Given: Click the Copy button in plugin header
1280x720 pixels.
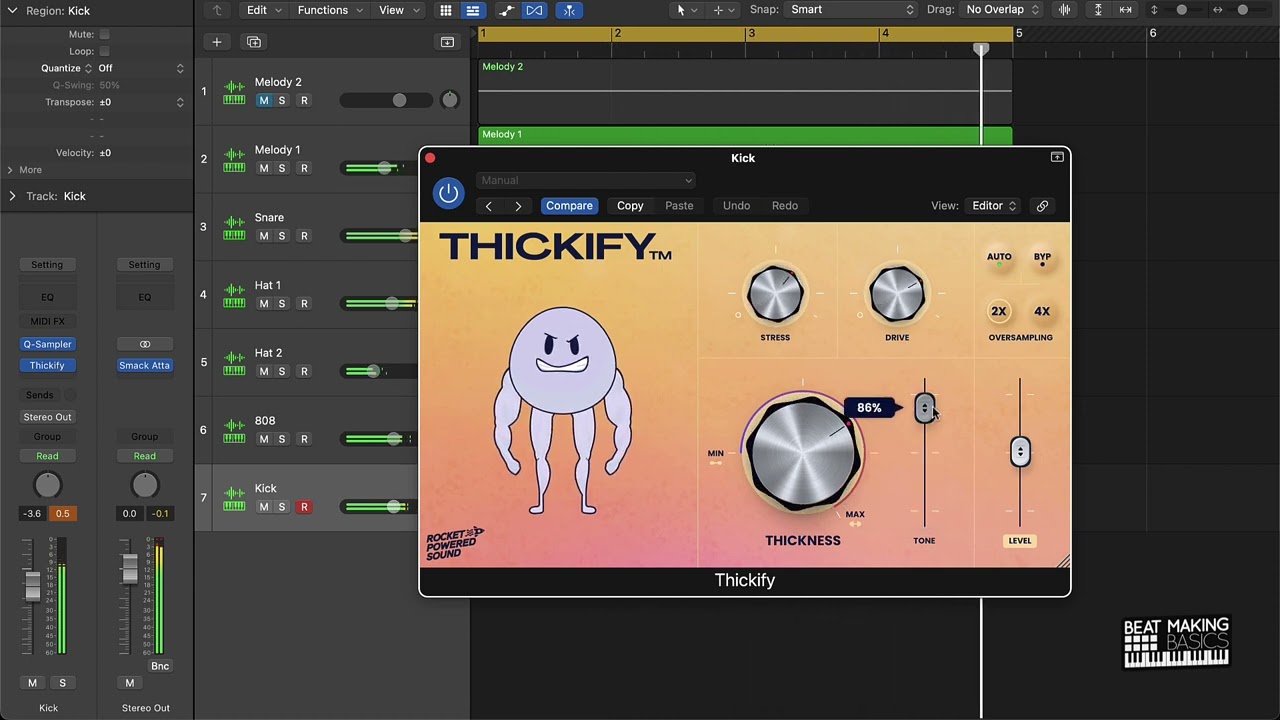Looking at the screenshot, I should [x=630, y=206].
